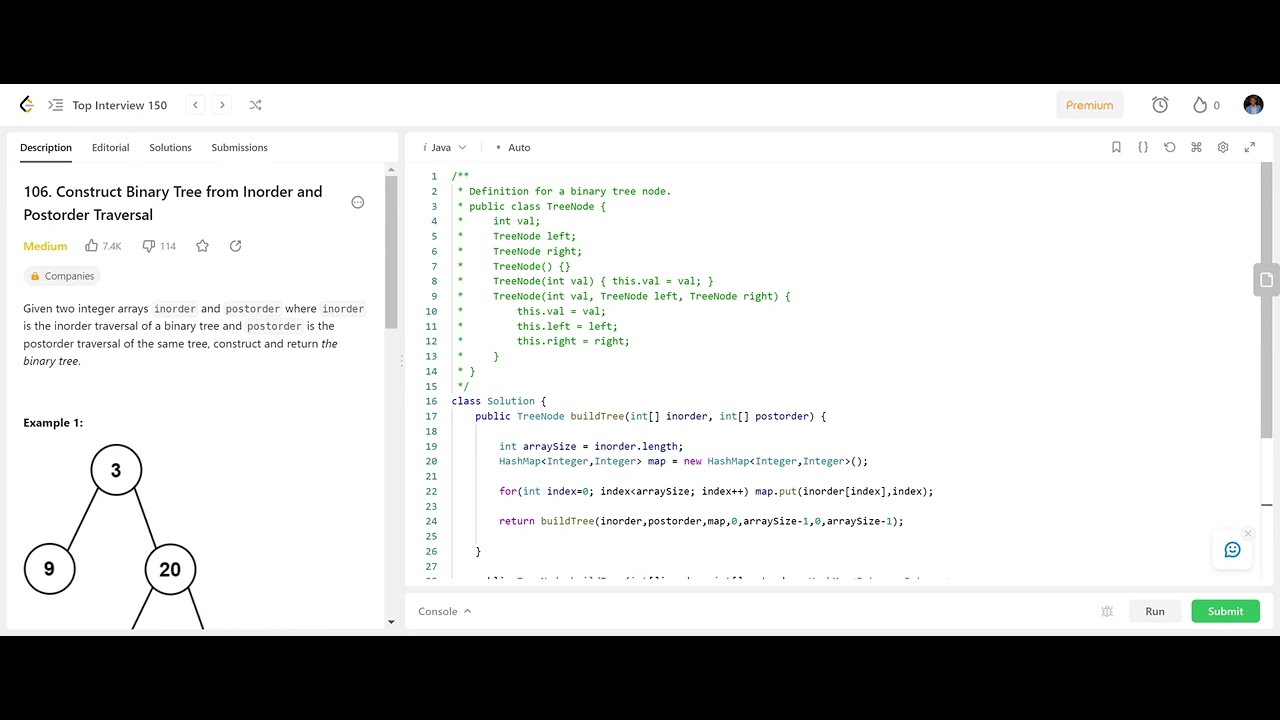Screen dimensions: 1280x720
Task: Expand editor to fullscreen
Action: pos(1249,147)
